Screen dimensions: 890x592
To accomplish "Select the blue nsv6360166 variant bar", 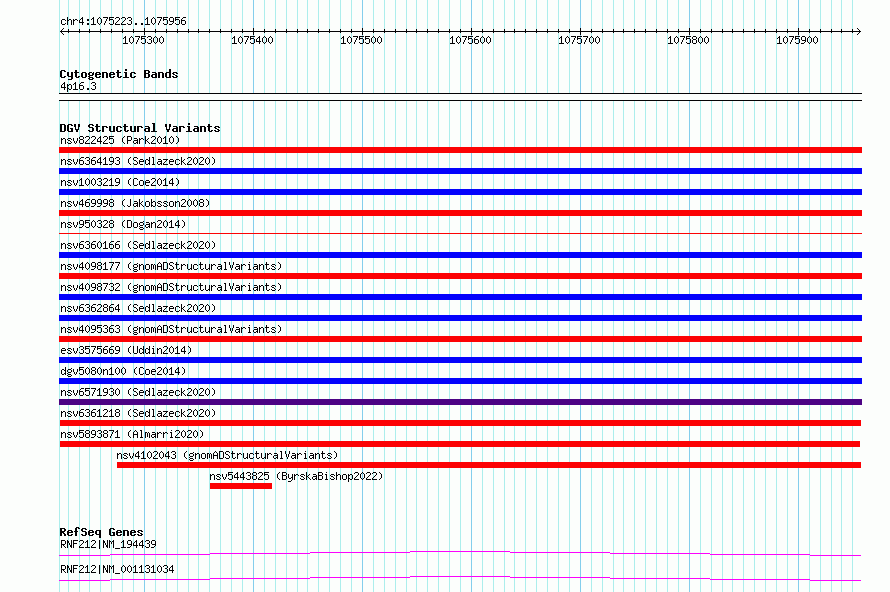I will click(460, 255).
